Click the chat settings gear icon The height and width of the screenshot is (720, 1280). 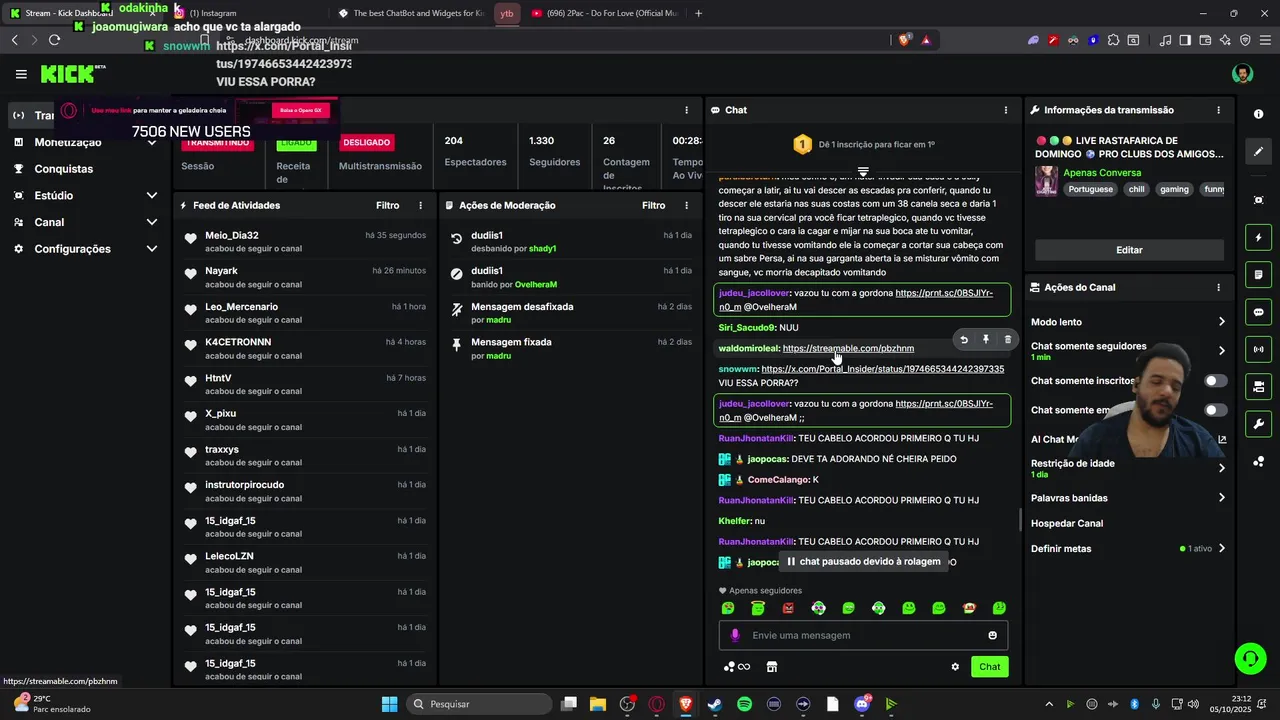(955, 667)
